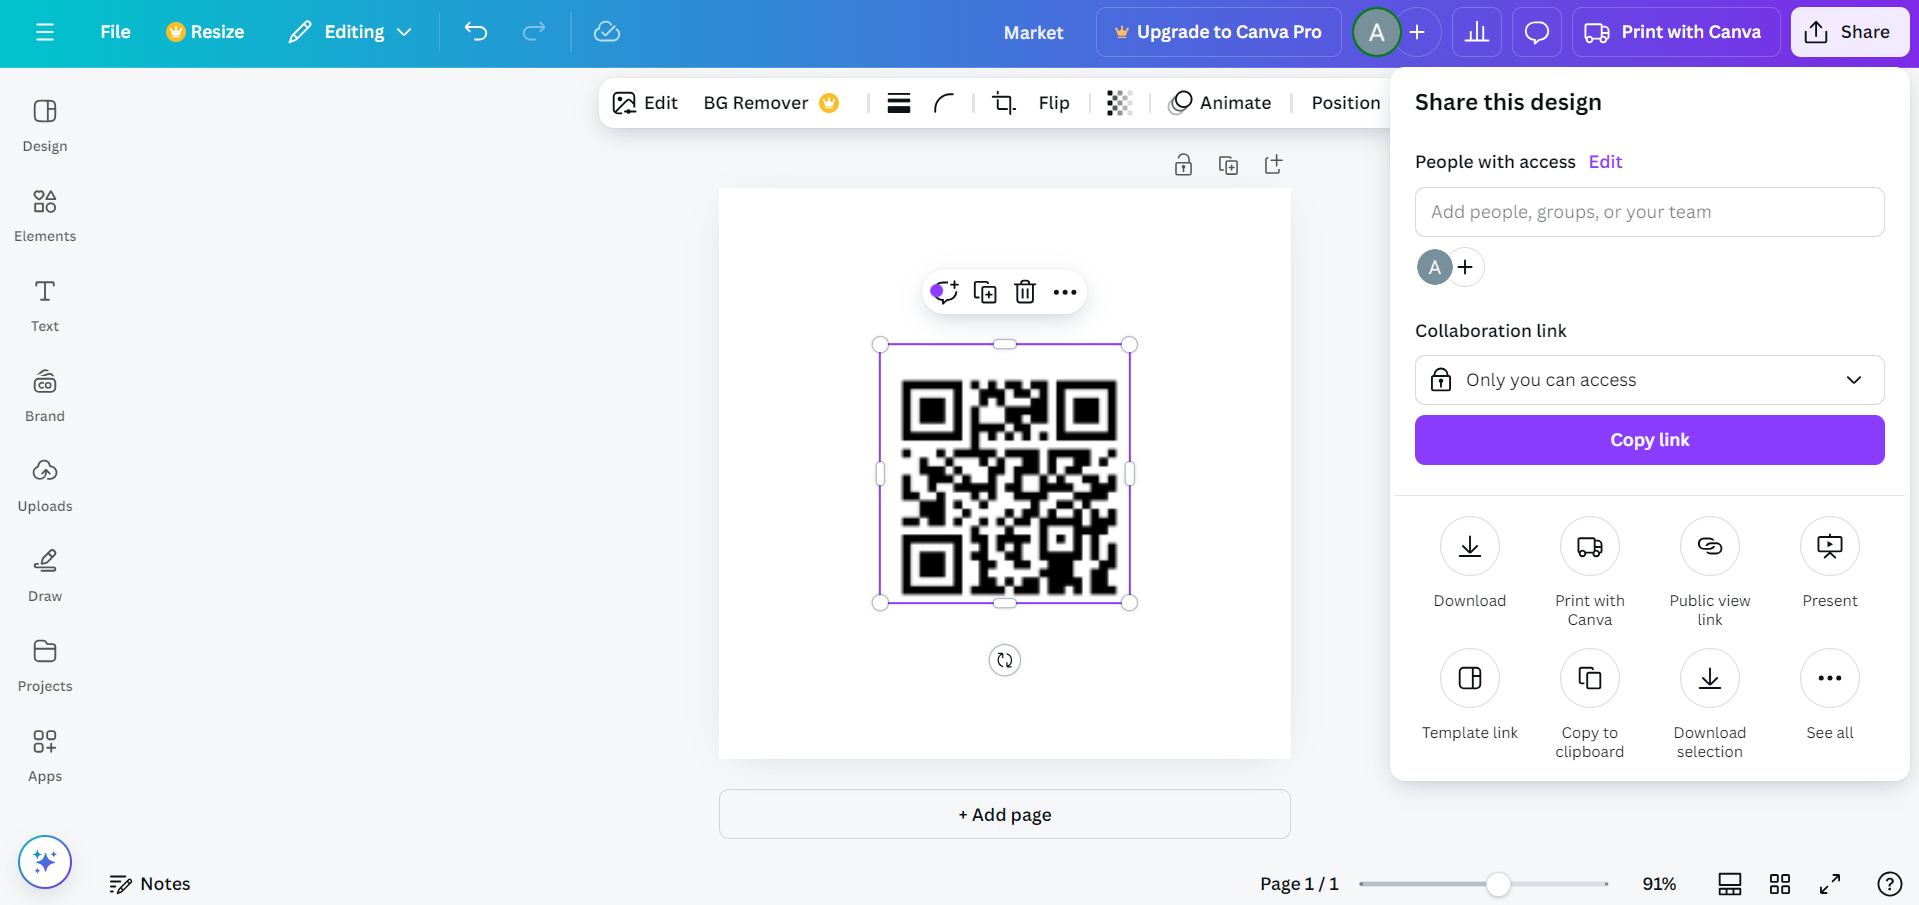Open more options for selected element
The height and width of the screenshot is (905, 1919).
[x=1065, y=292]
